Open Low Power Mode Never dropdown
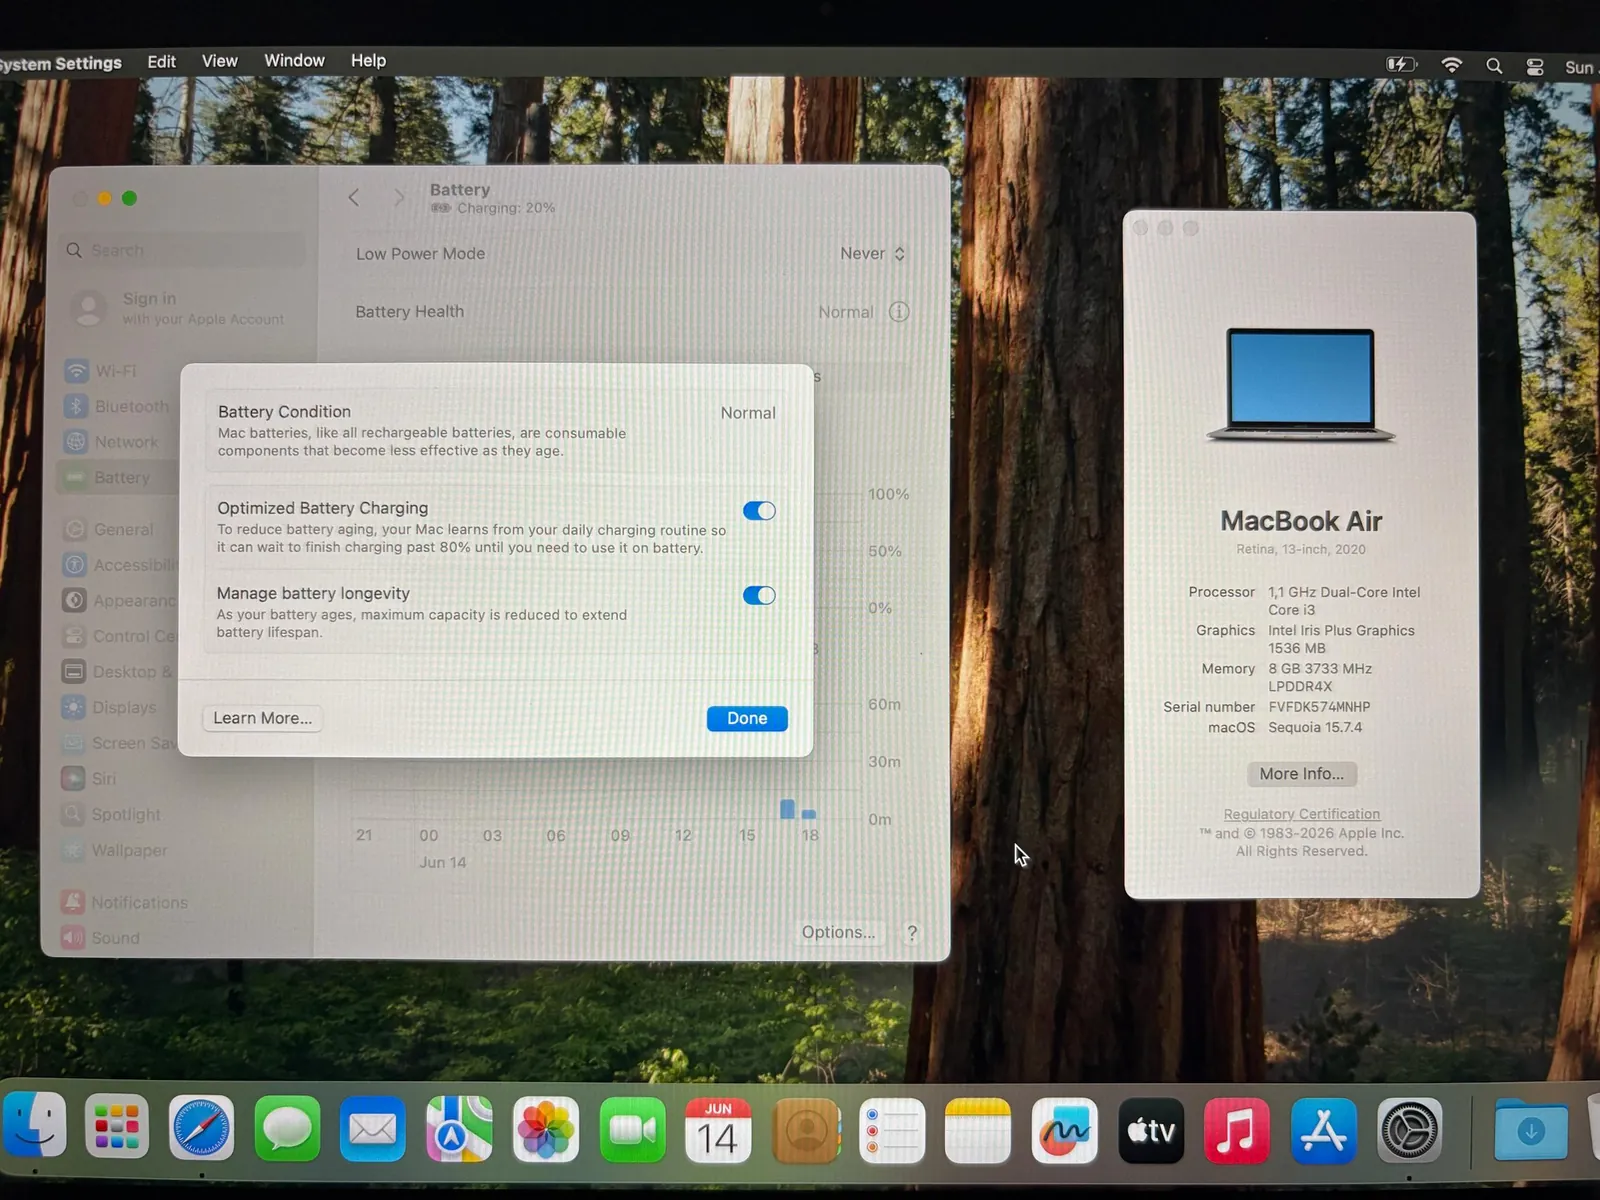1600x1200 pixels. (x=873, y=254)
